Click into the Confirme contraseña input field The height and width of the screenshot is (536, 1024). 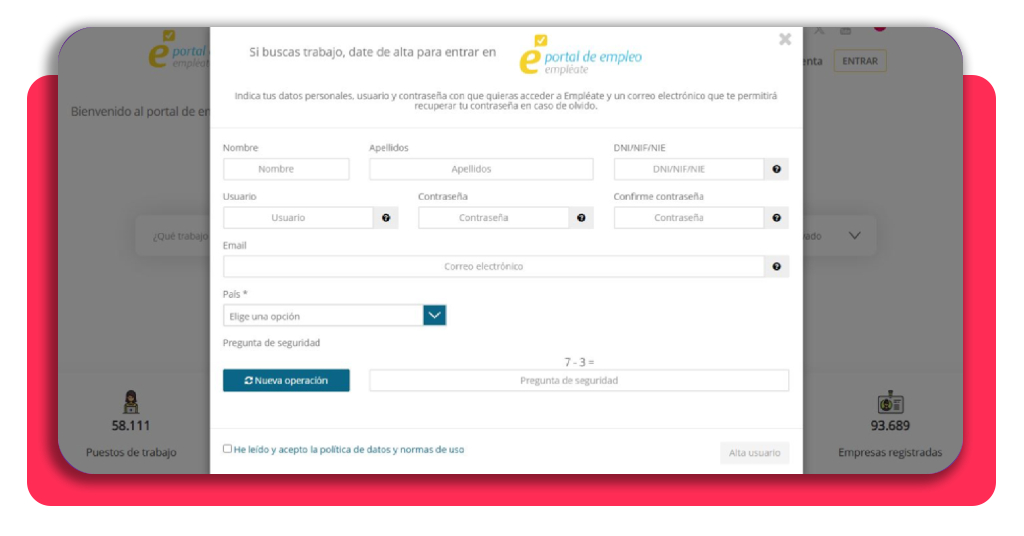click(x=689, y=218)
